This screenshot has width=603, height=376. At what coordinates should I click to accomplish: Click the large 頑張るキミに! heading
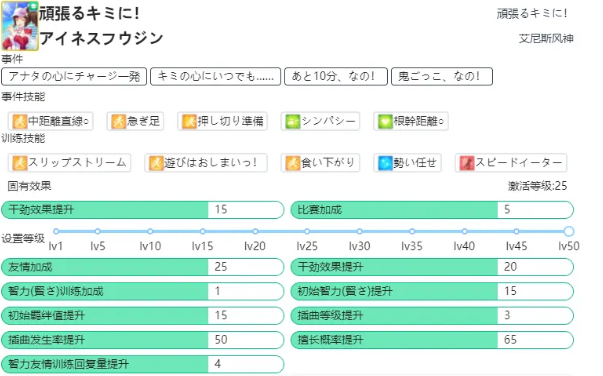89,13
